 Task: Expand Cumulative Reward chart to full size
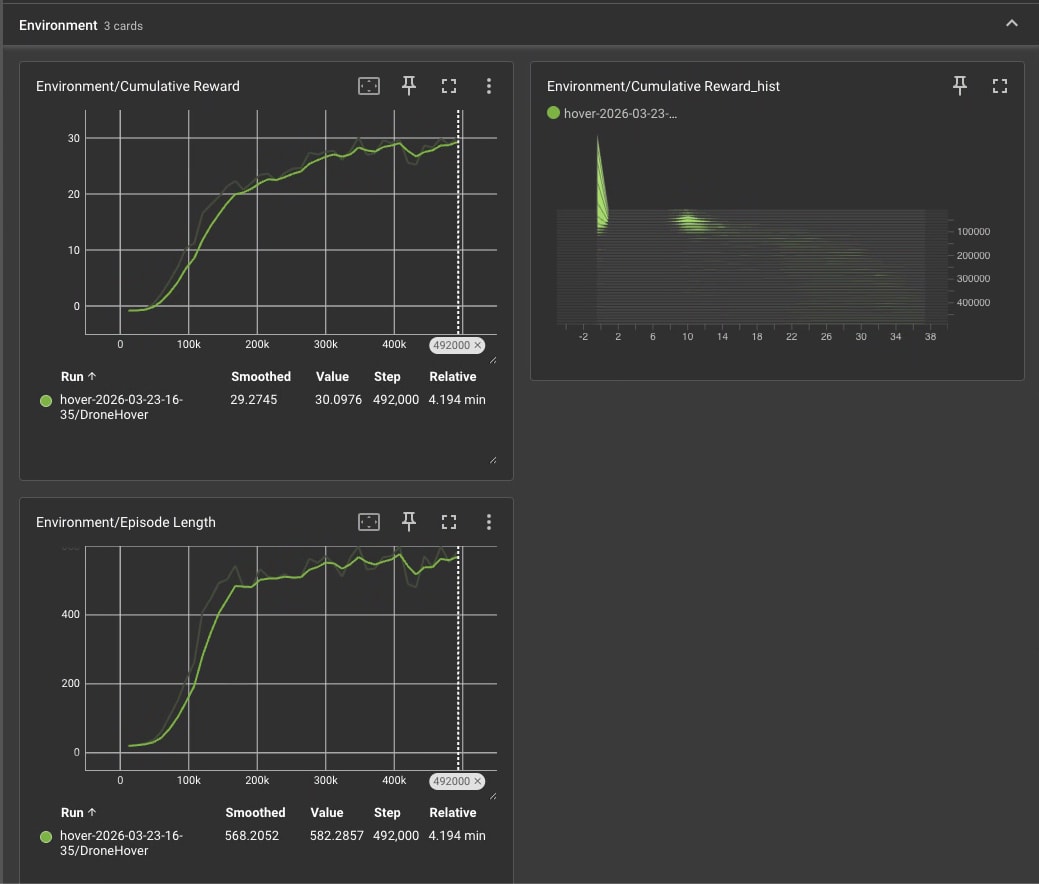coord(449,85)
